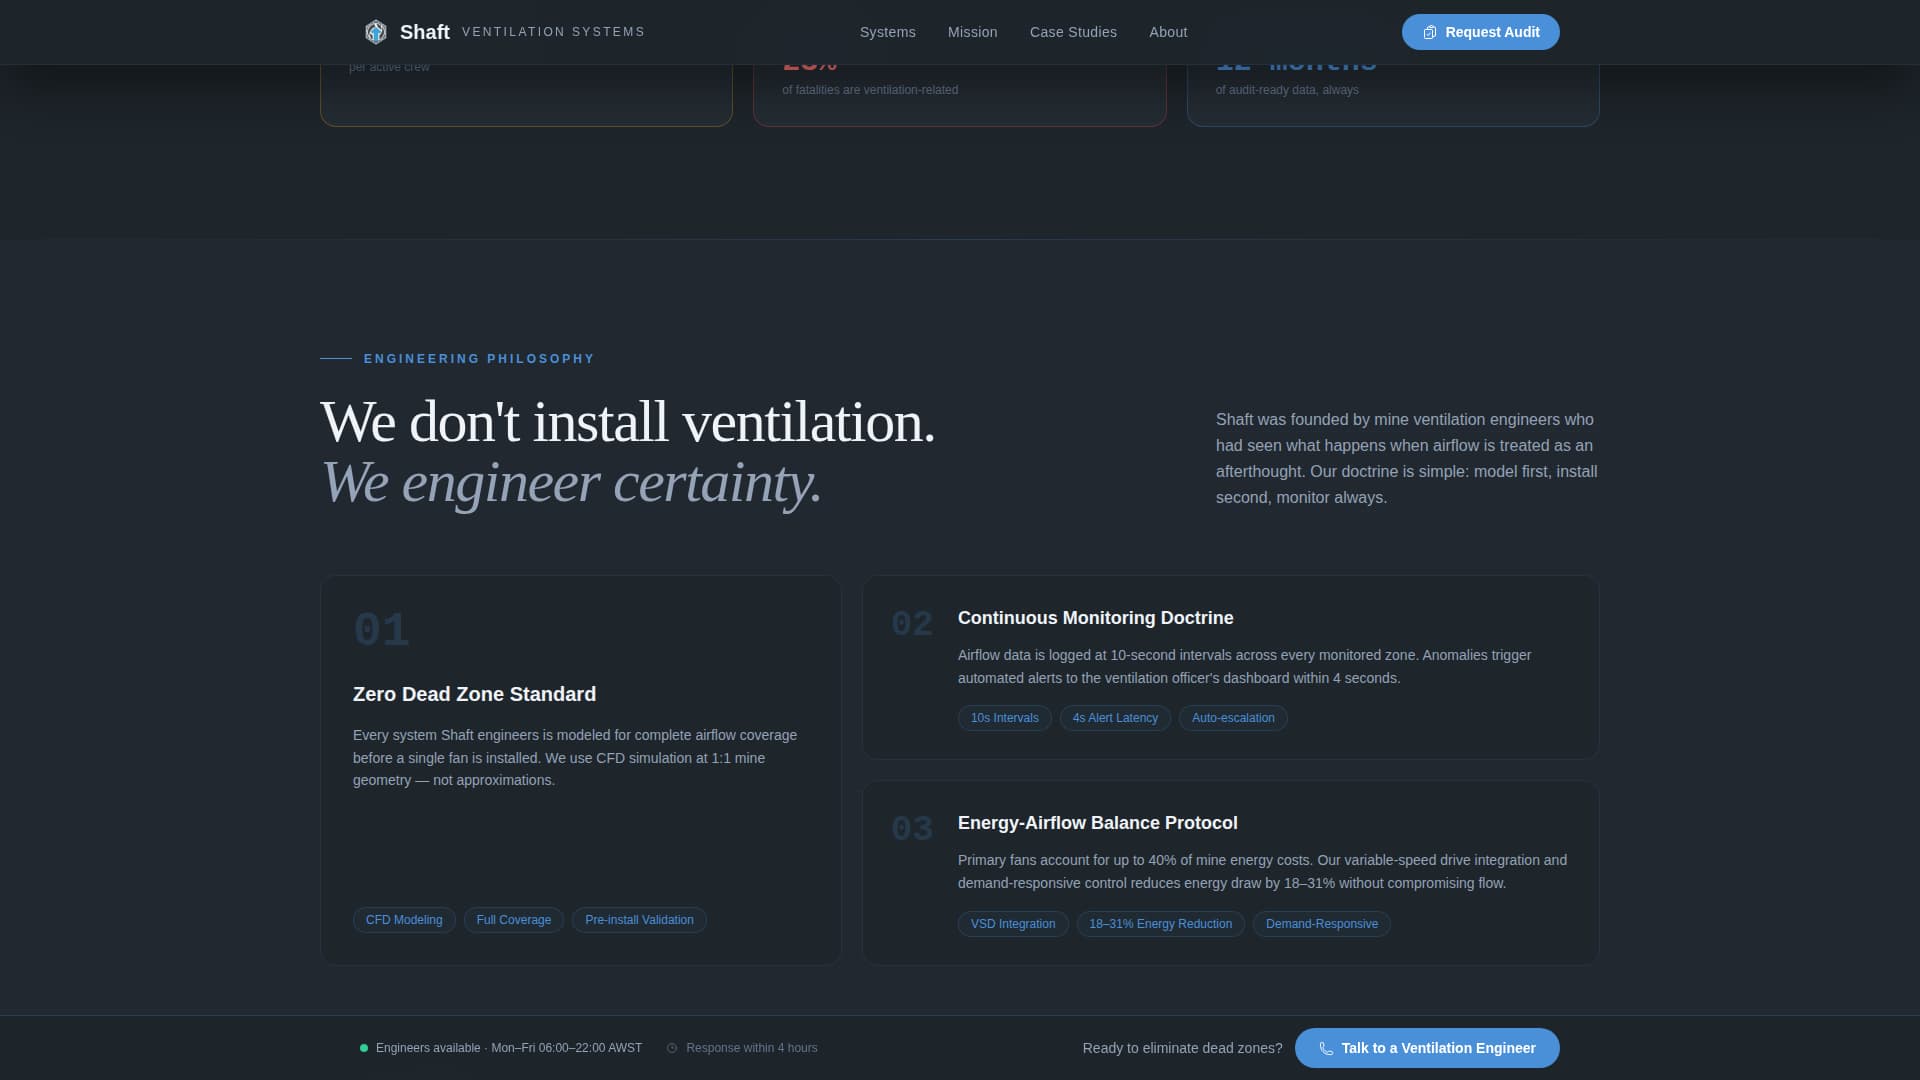Navigate to the About section
Image resolution: width=1920 pixels, height=1080 pixels.
(x=1168, y=32)
